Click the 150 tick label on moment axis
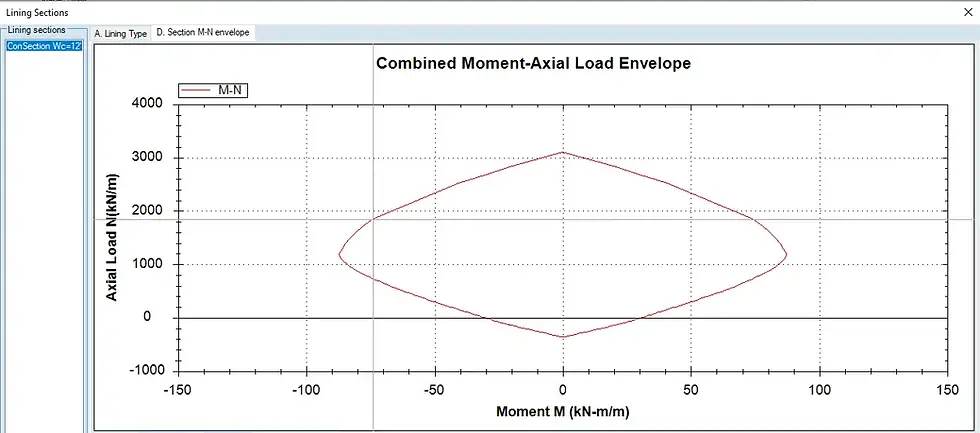 [947, 391]
